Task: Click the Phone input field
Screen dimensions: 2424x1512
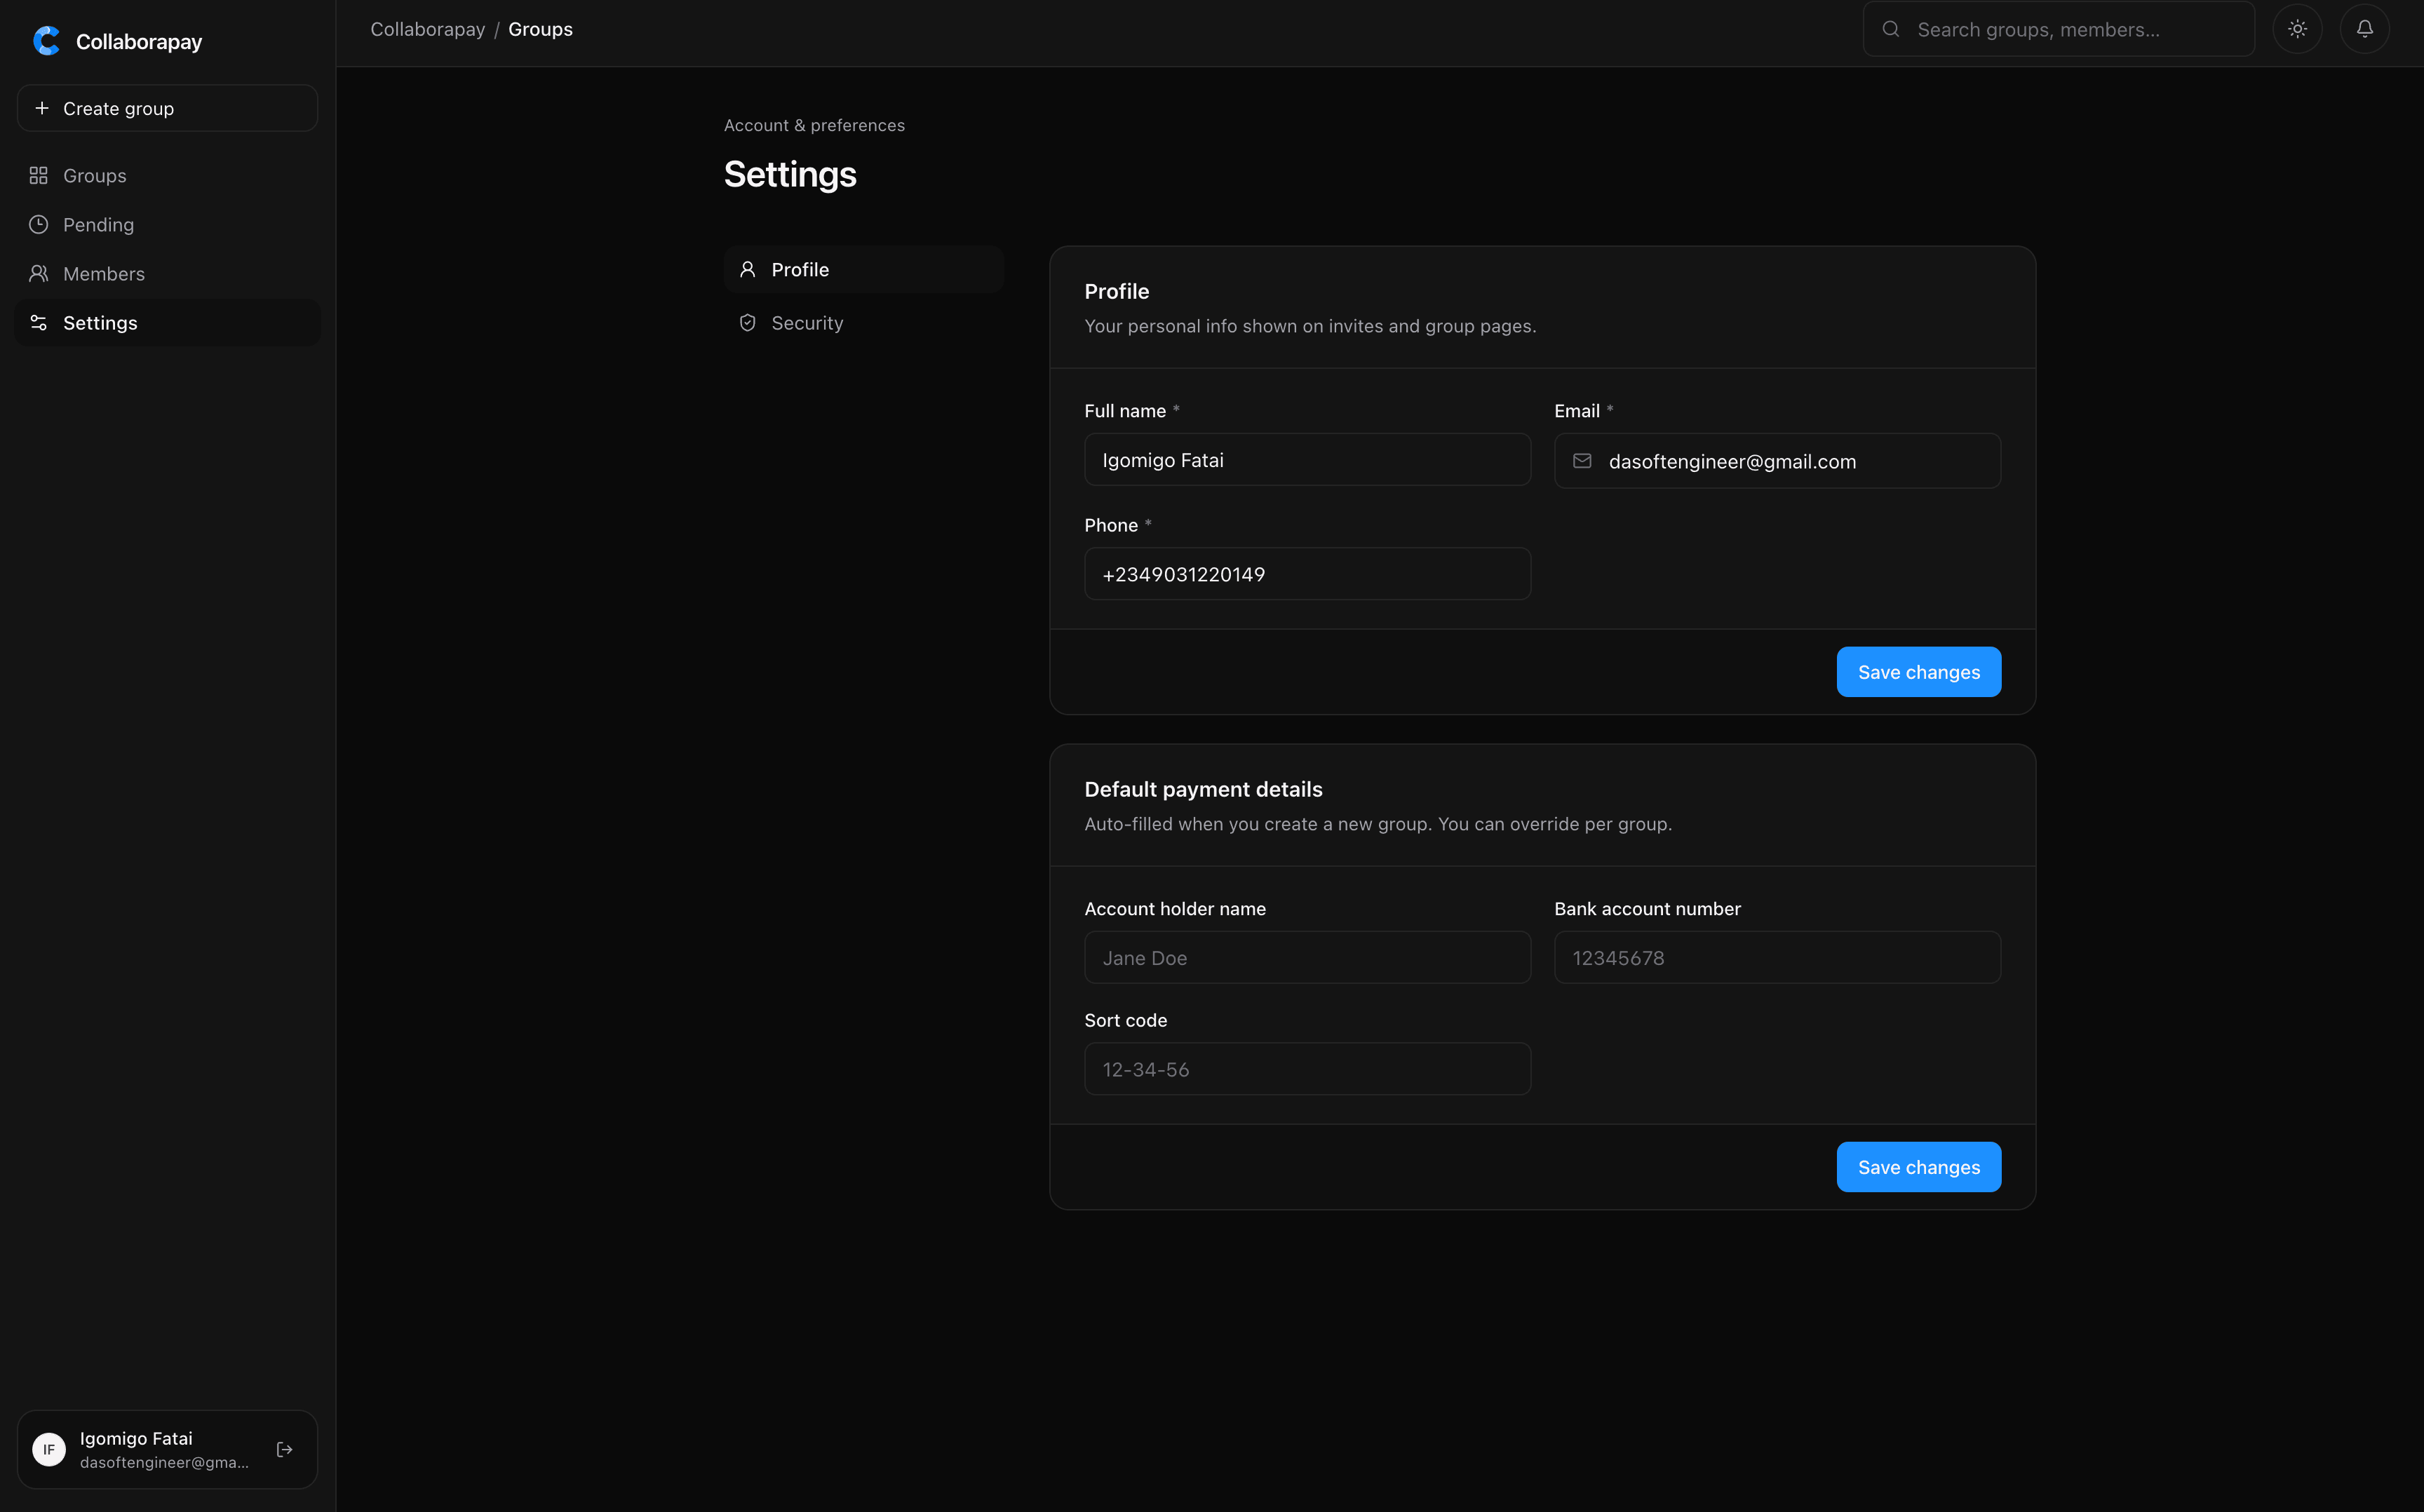Action: pos(1308,574)
